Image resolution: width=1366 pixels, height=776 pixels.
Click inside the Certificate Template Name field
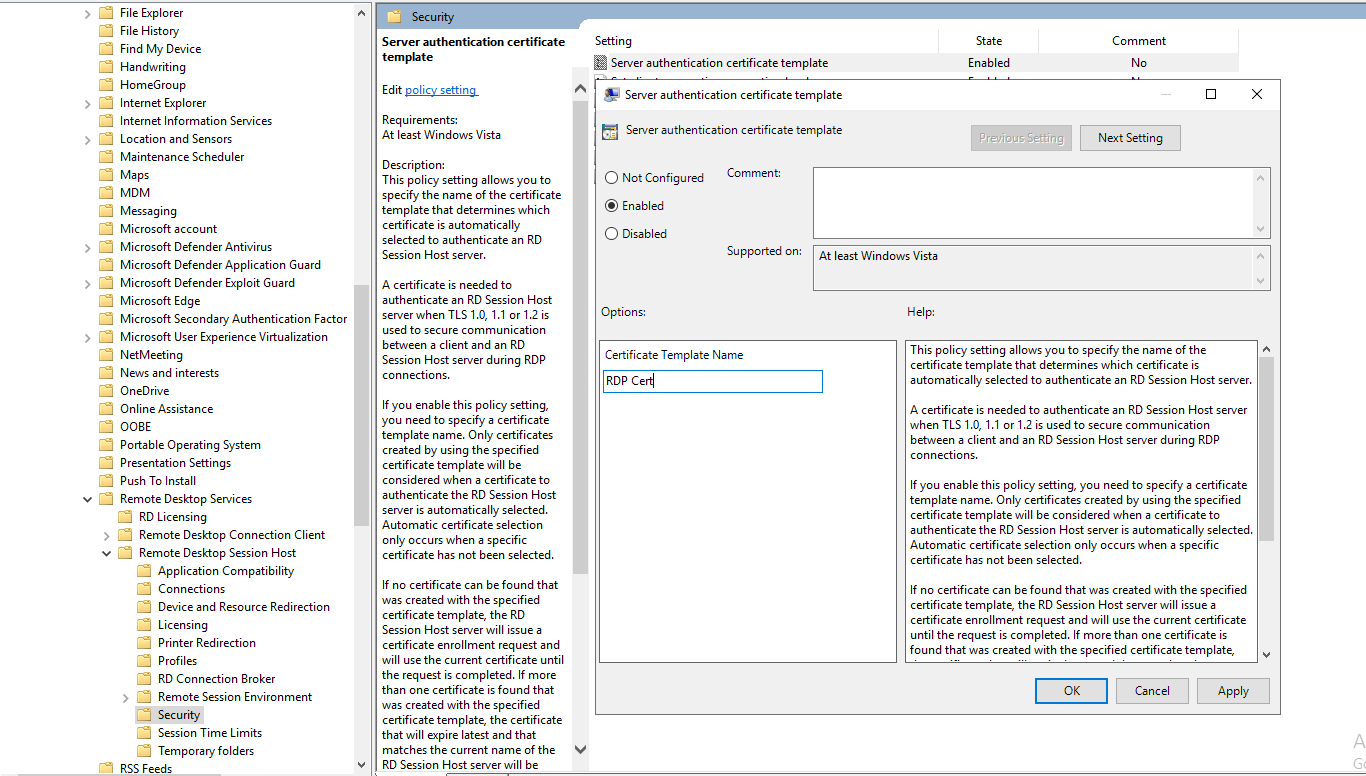pos(712,381)
